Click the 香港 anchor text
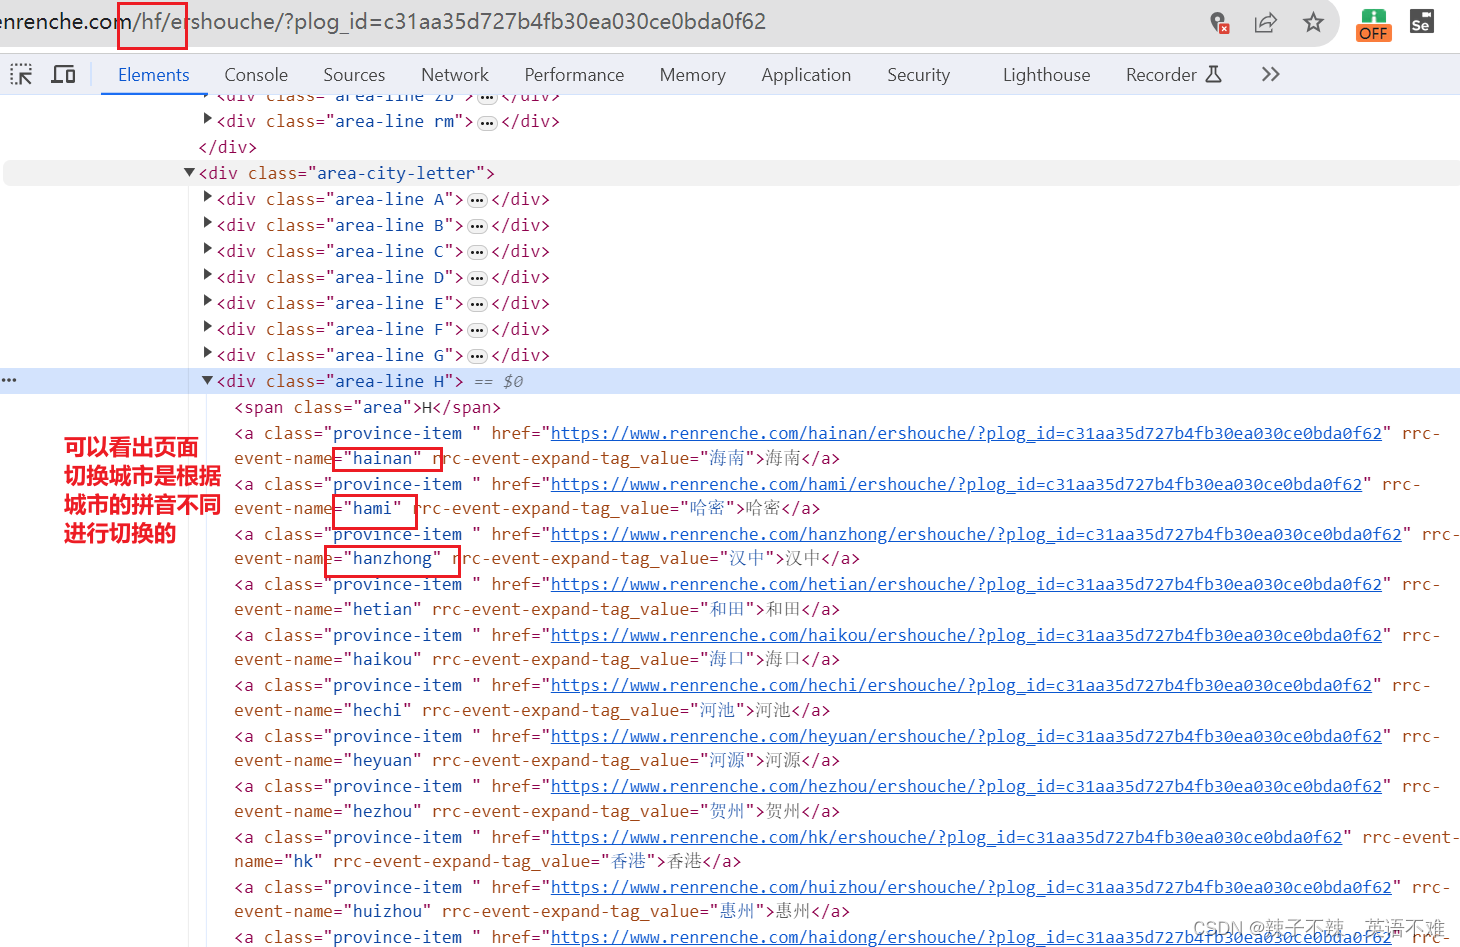The image size is (1460, 947). [x=685, y=861]
